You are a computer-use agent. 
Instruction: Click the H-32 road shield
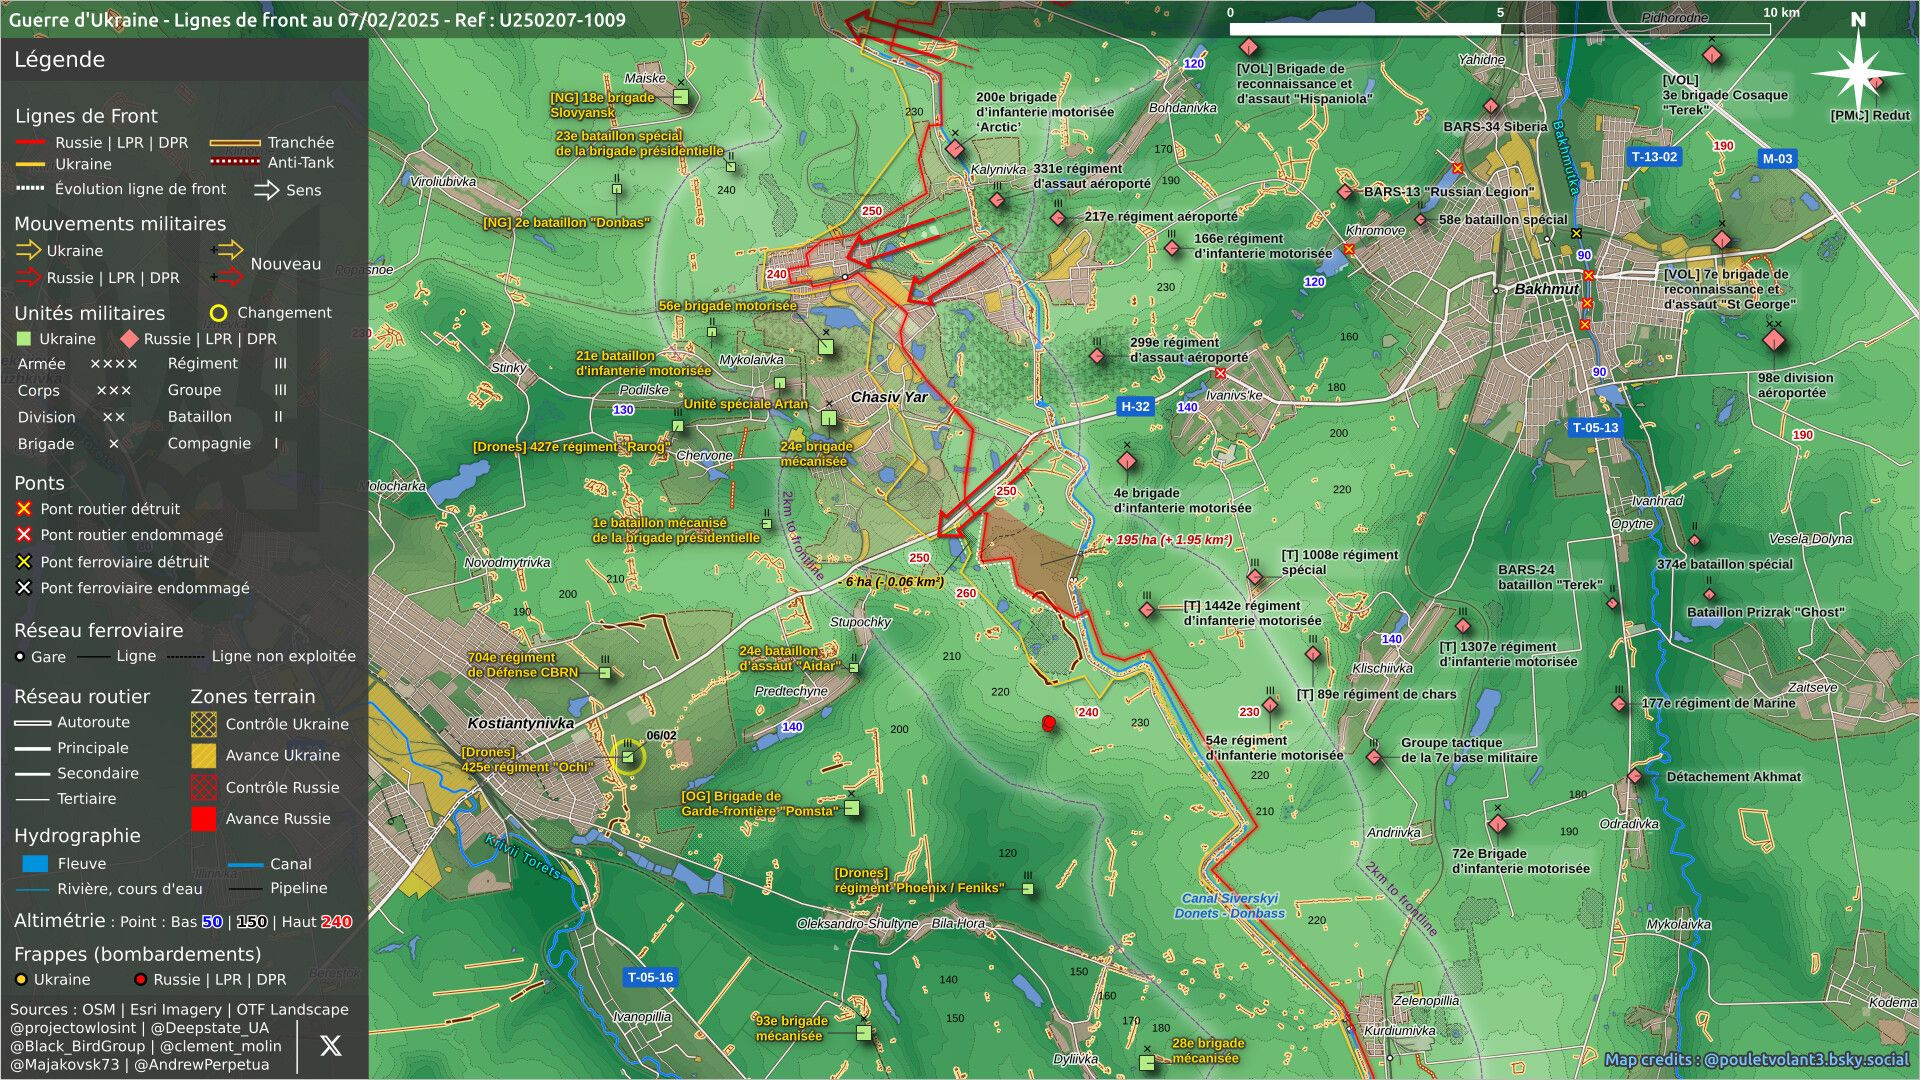[1135, 406]
